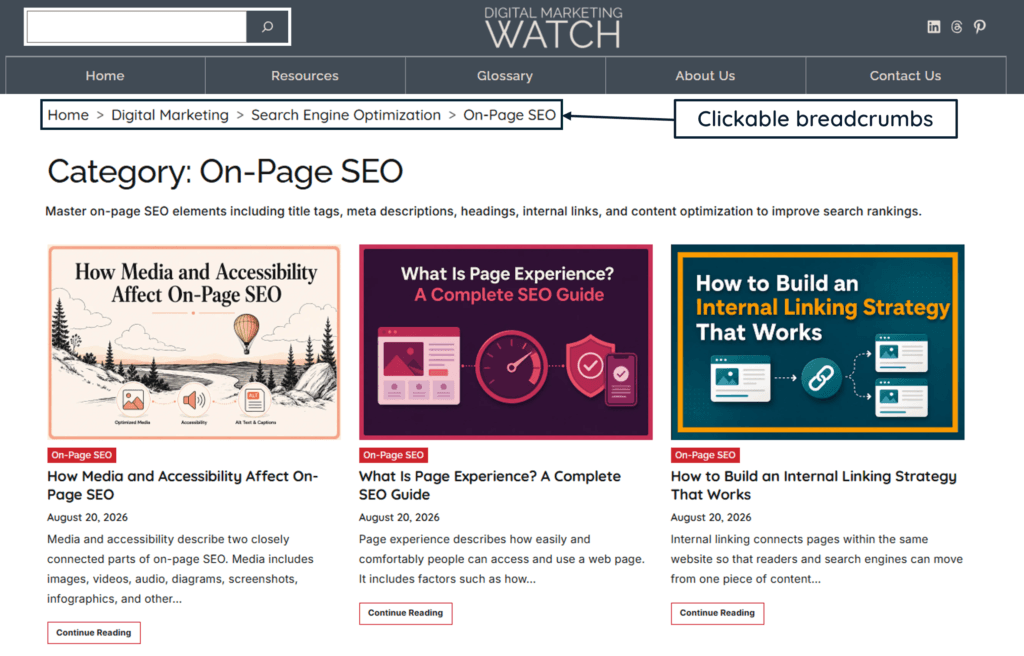The image size is (1024, 656).
Task: Click On-Page SEO breadcrumb item
Action: pos(509,115)
